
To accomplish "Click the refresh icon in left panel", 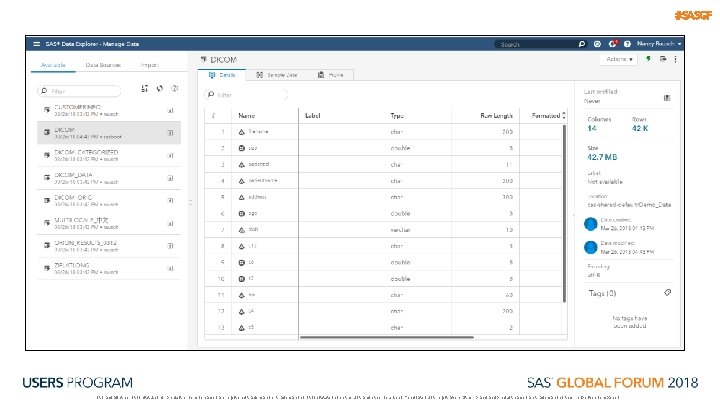I will click(x=160, y=89).
